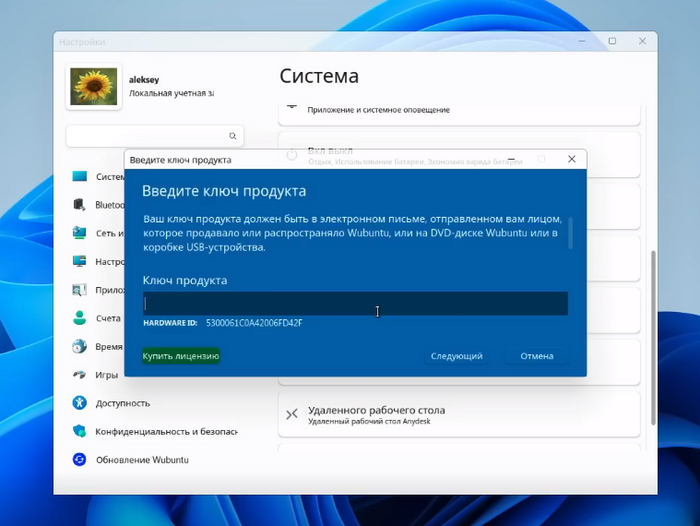Open Доступность accessibility icon
This screenshot has height=526, width=700.
click(80, 403)
